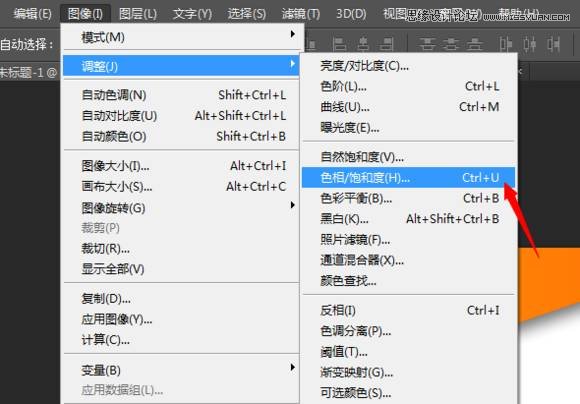Open 阈值(T)... adjustment
580x404 pixels.
(x=408, y=351)
